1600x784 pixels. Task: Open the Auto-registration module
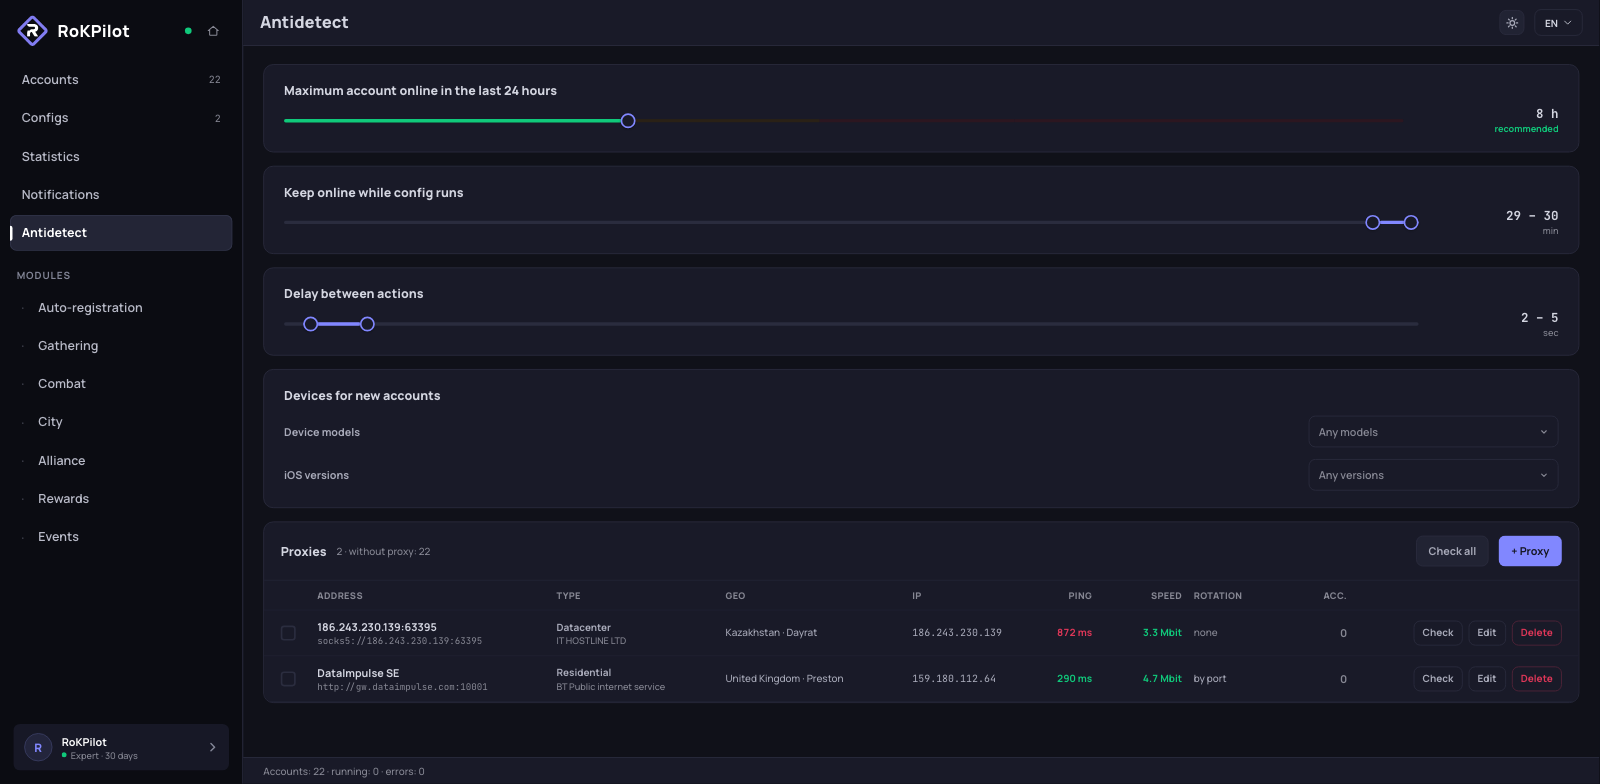coord(121,308)
